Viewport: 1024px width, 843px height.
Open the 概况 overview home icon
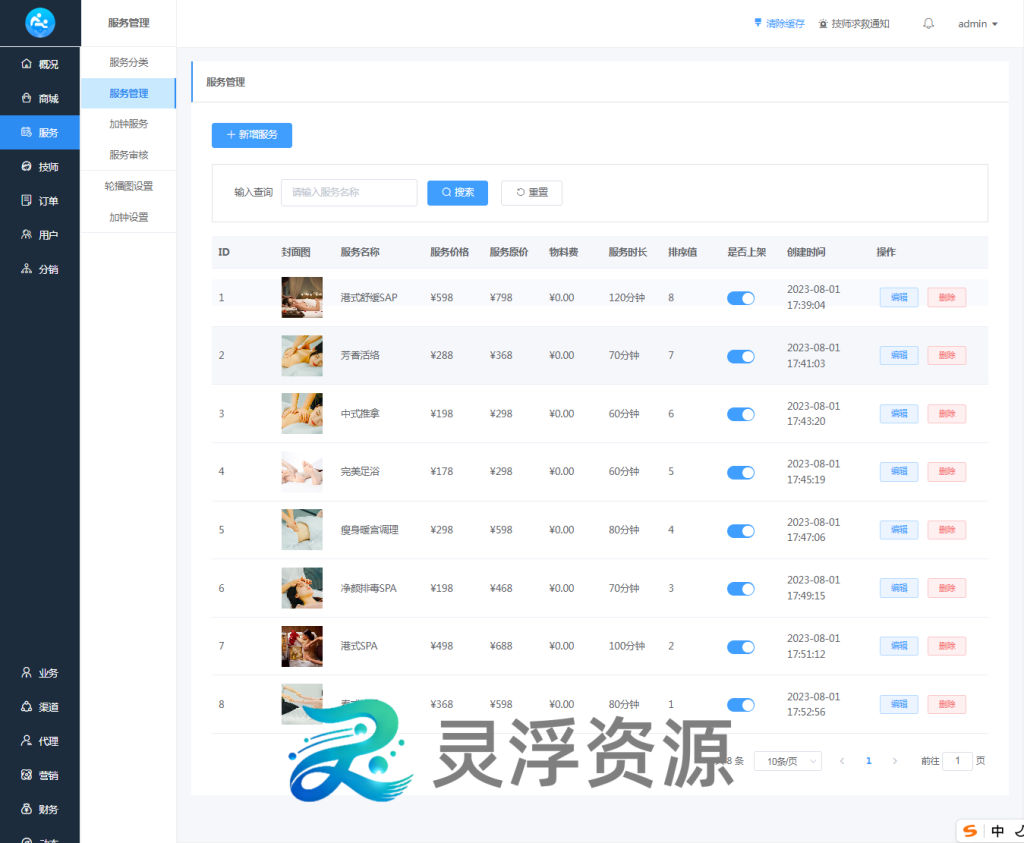click(x=27, y=63)
